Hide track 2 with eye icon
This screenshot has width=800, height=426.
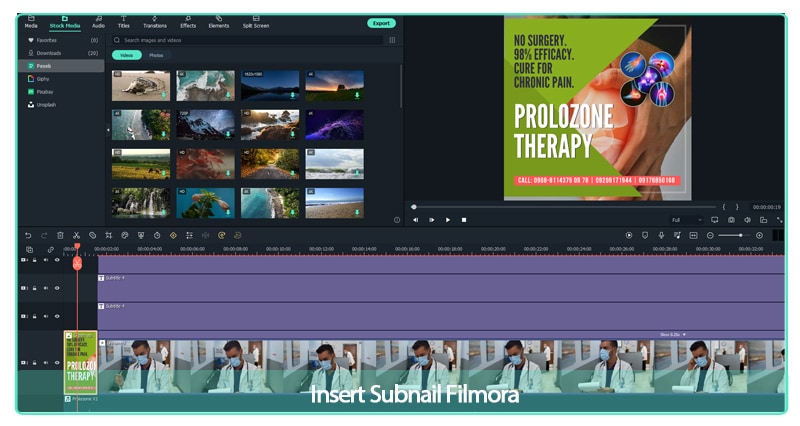coord(57,316)
